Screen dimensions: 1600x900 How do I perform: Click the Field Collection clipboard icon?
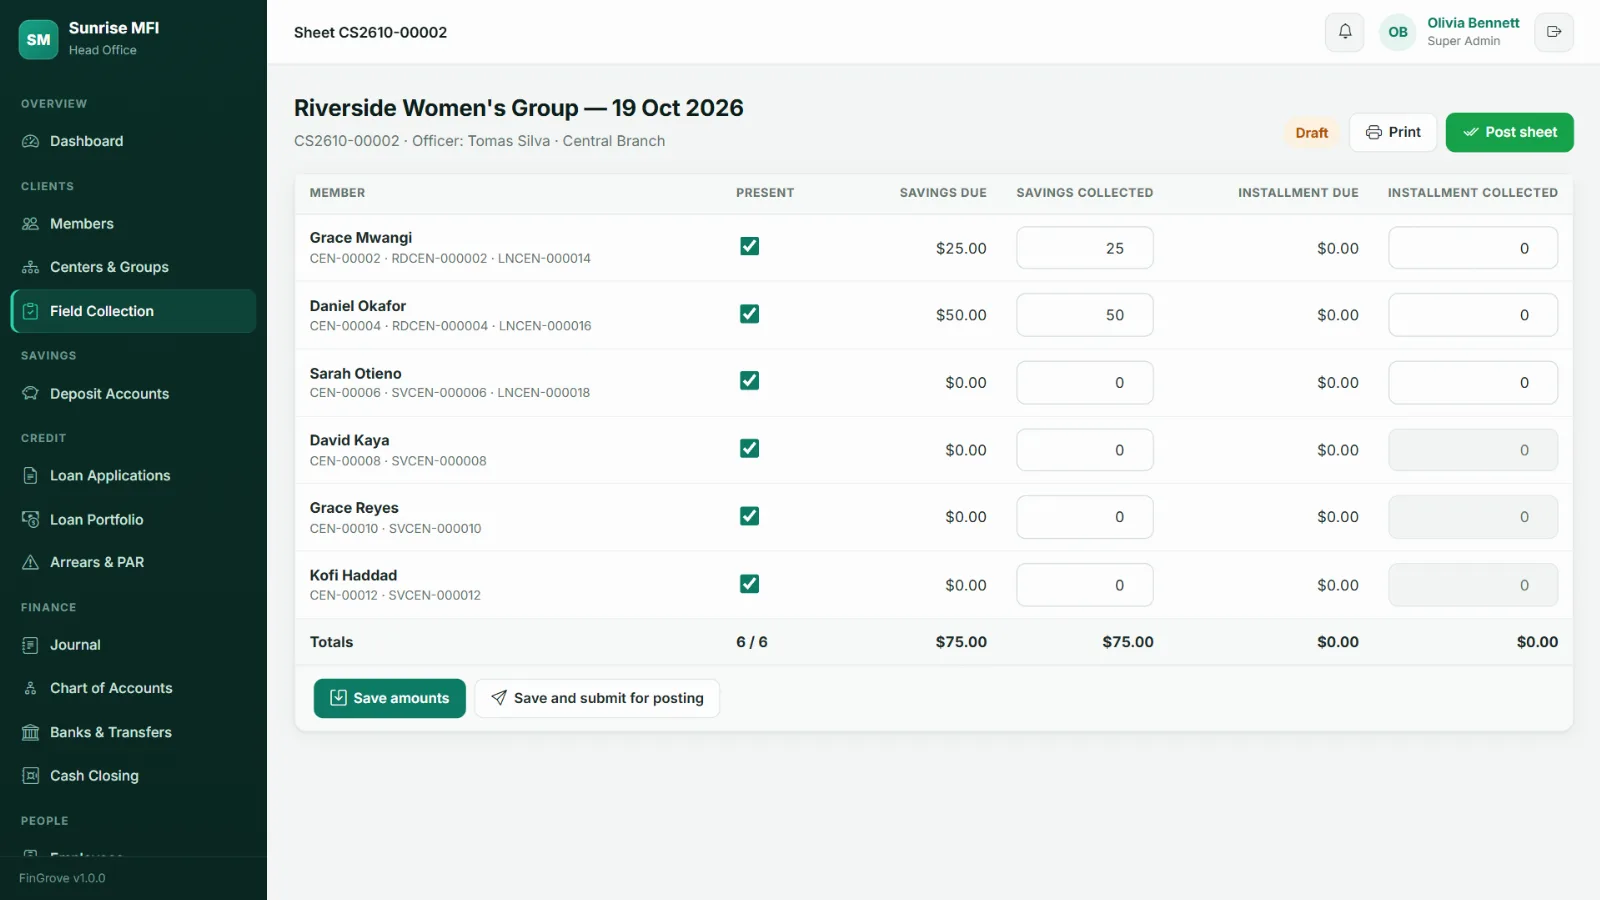(31, 311)
